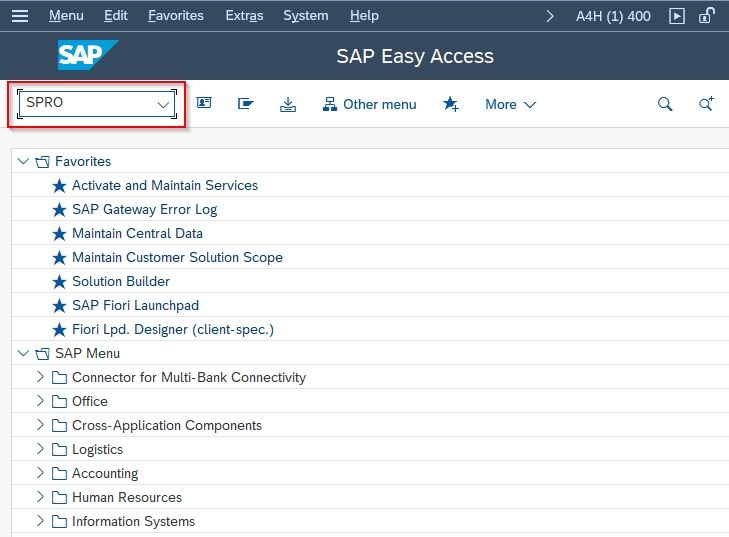Viewport: 729px width, 537px height.
Task: Open the transaction code dropdown arrow
Action: point(163,104)
